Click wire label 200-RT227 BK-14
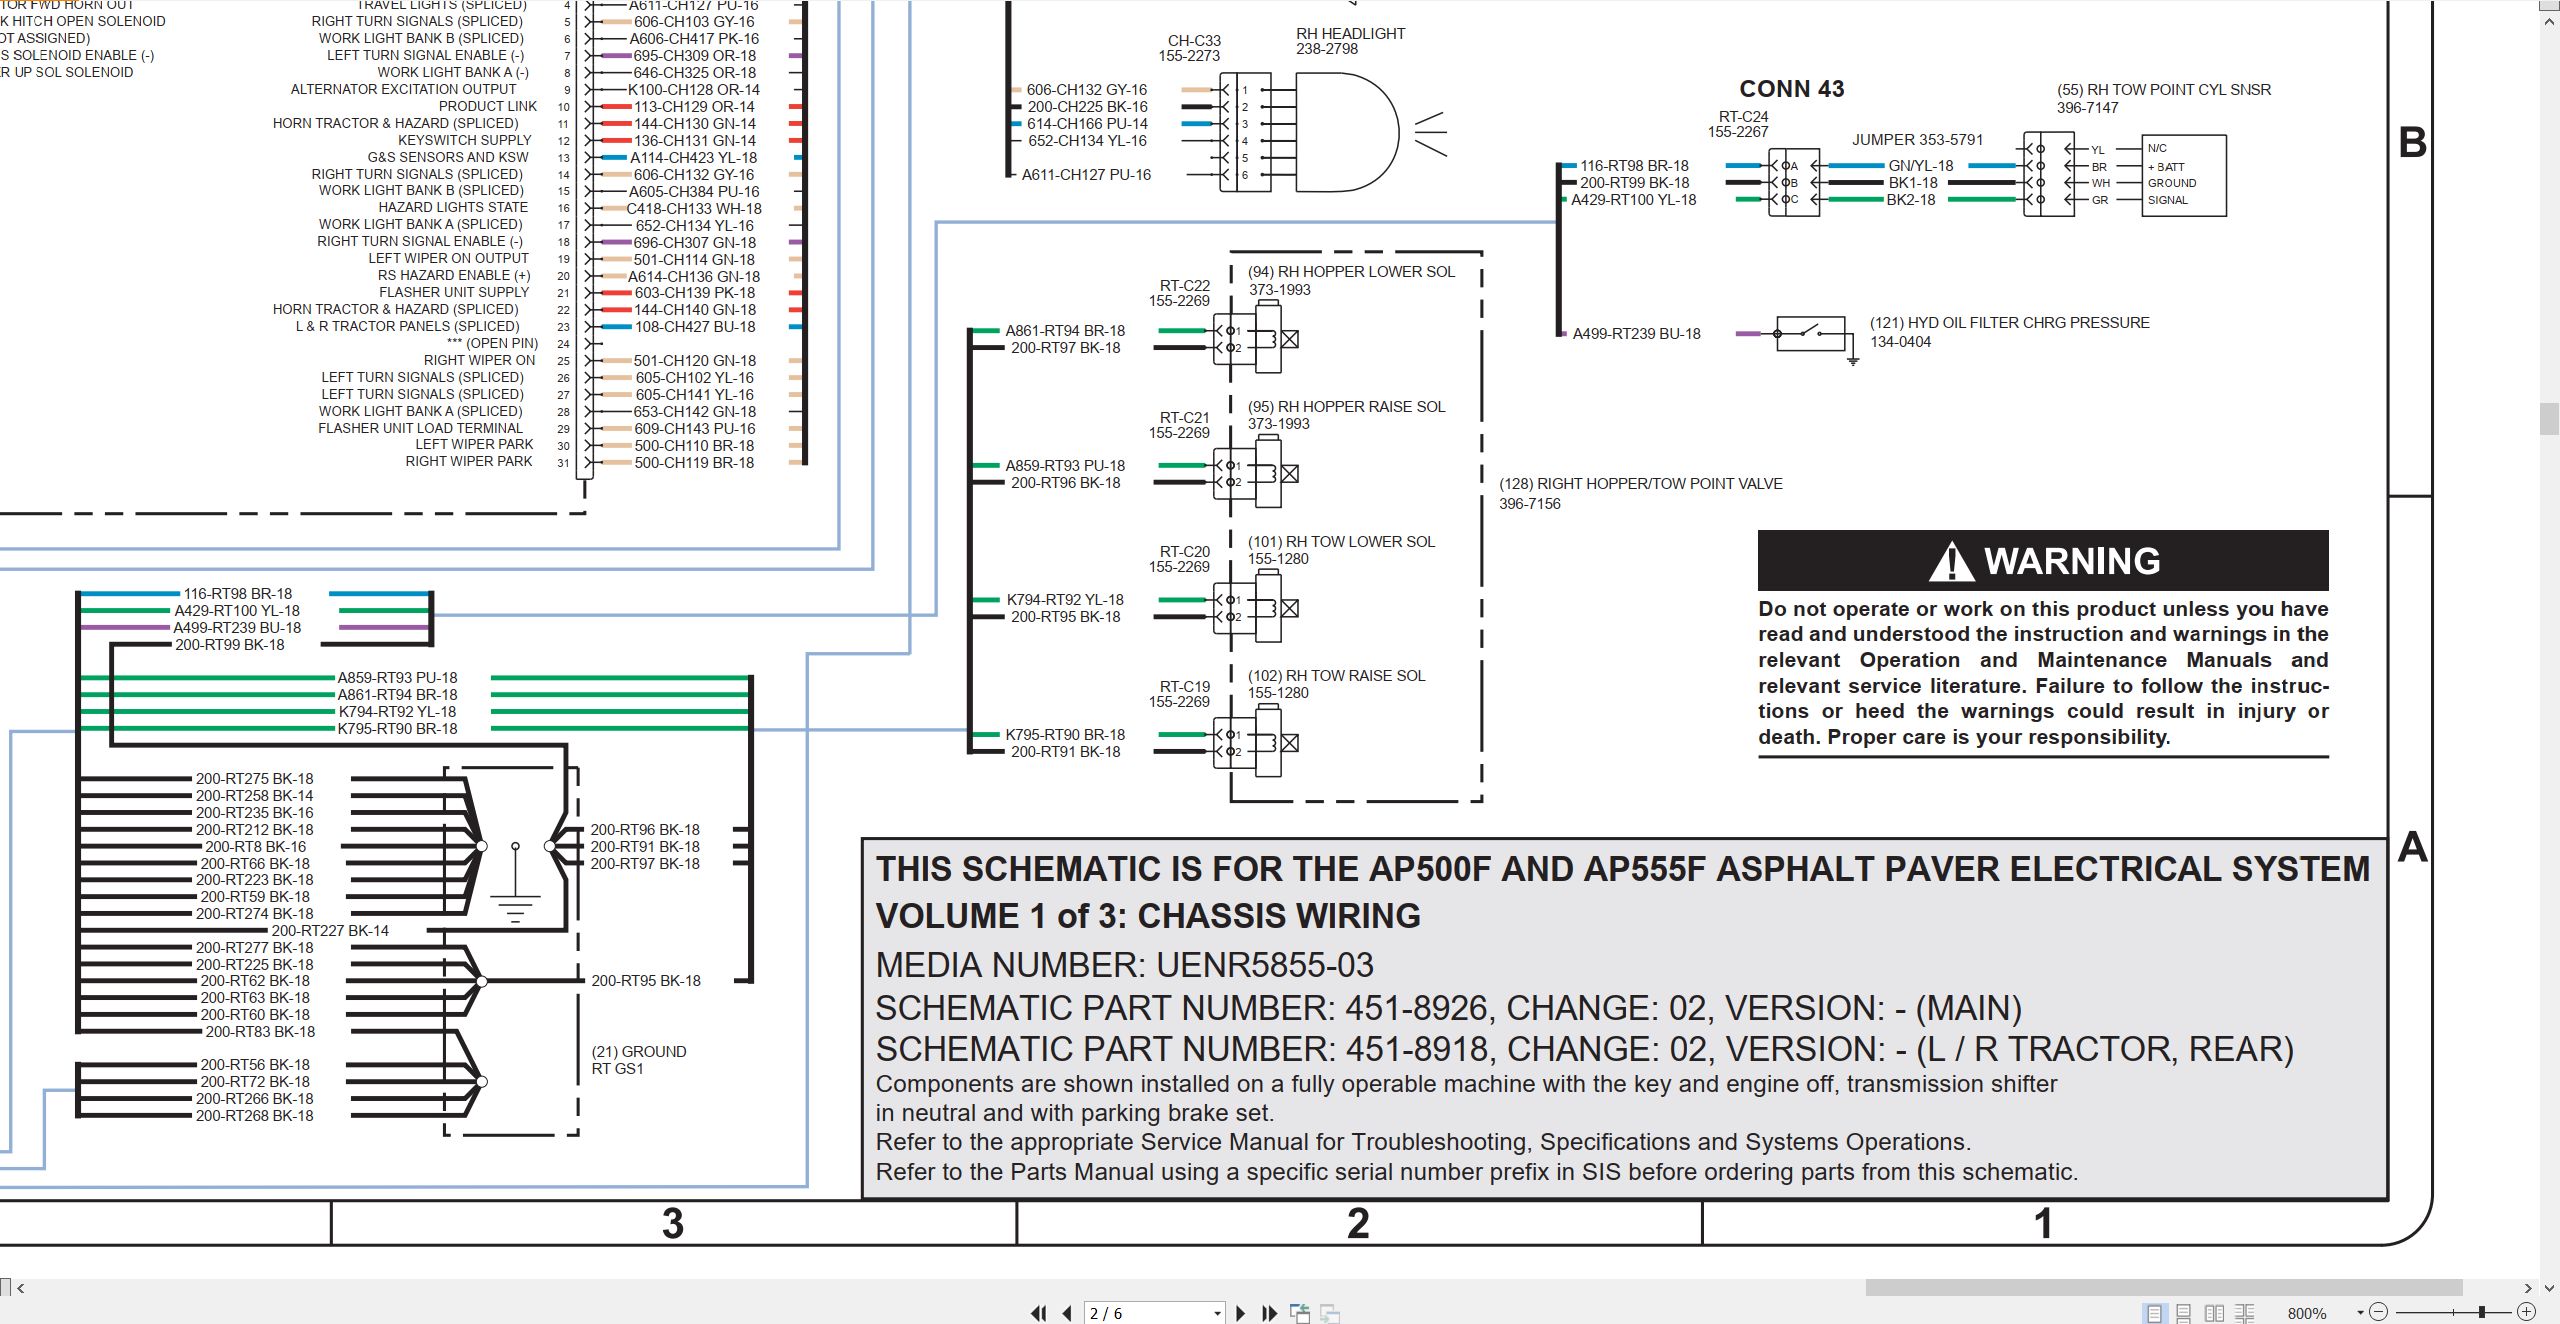This screenshot has width=2560, height=1324. click(x=330, y=931)
